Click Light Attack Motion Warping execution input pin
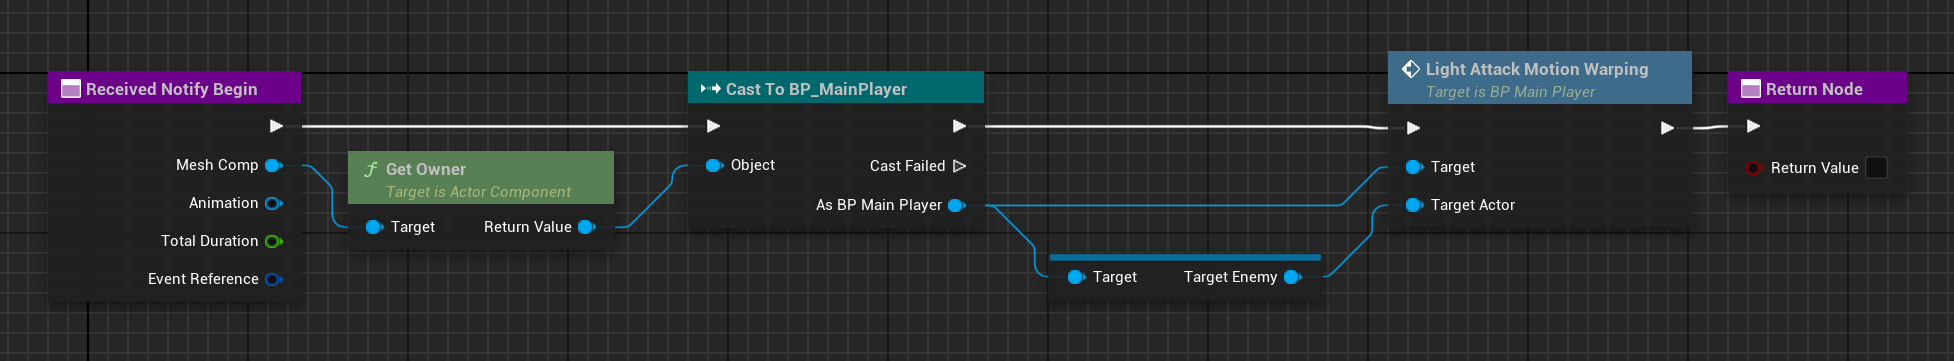1954x361 pixels. pyautogui.click(x=1413, y=128)
